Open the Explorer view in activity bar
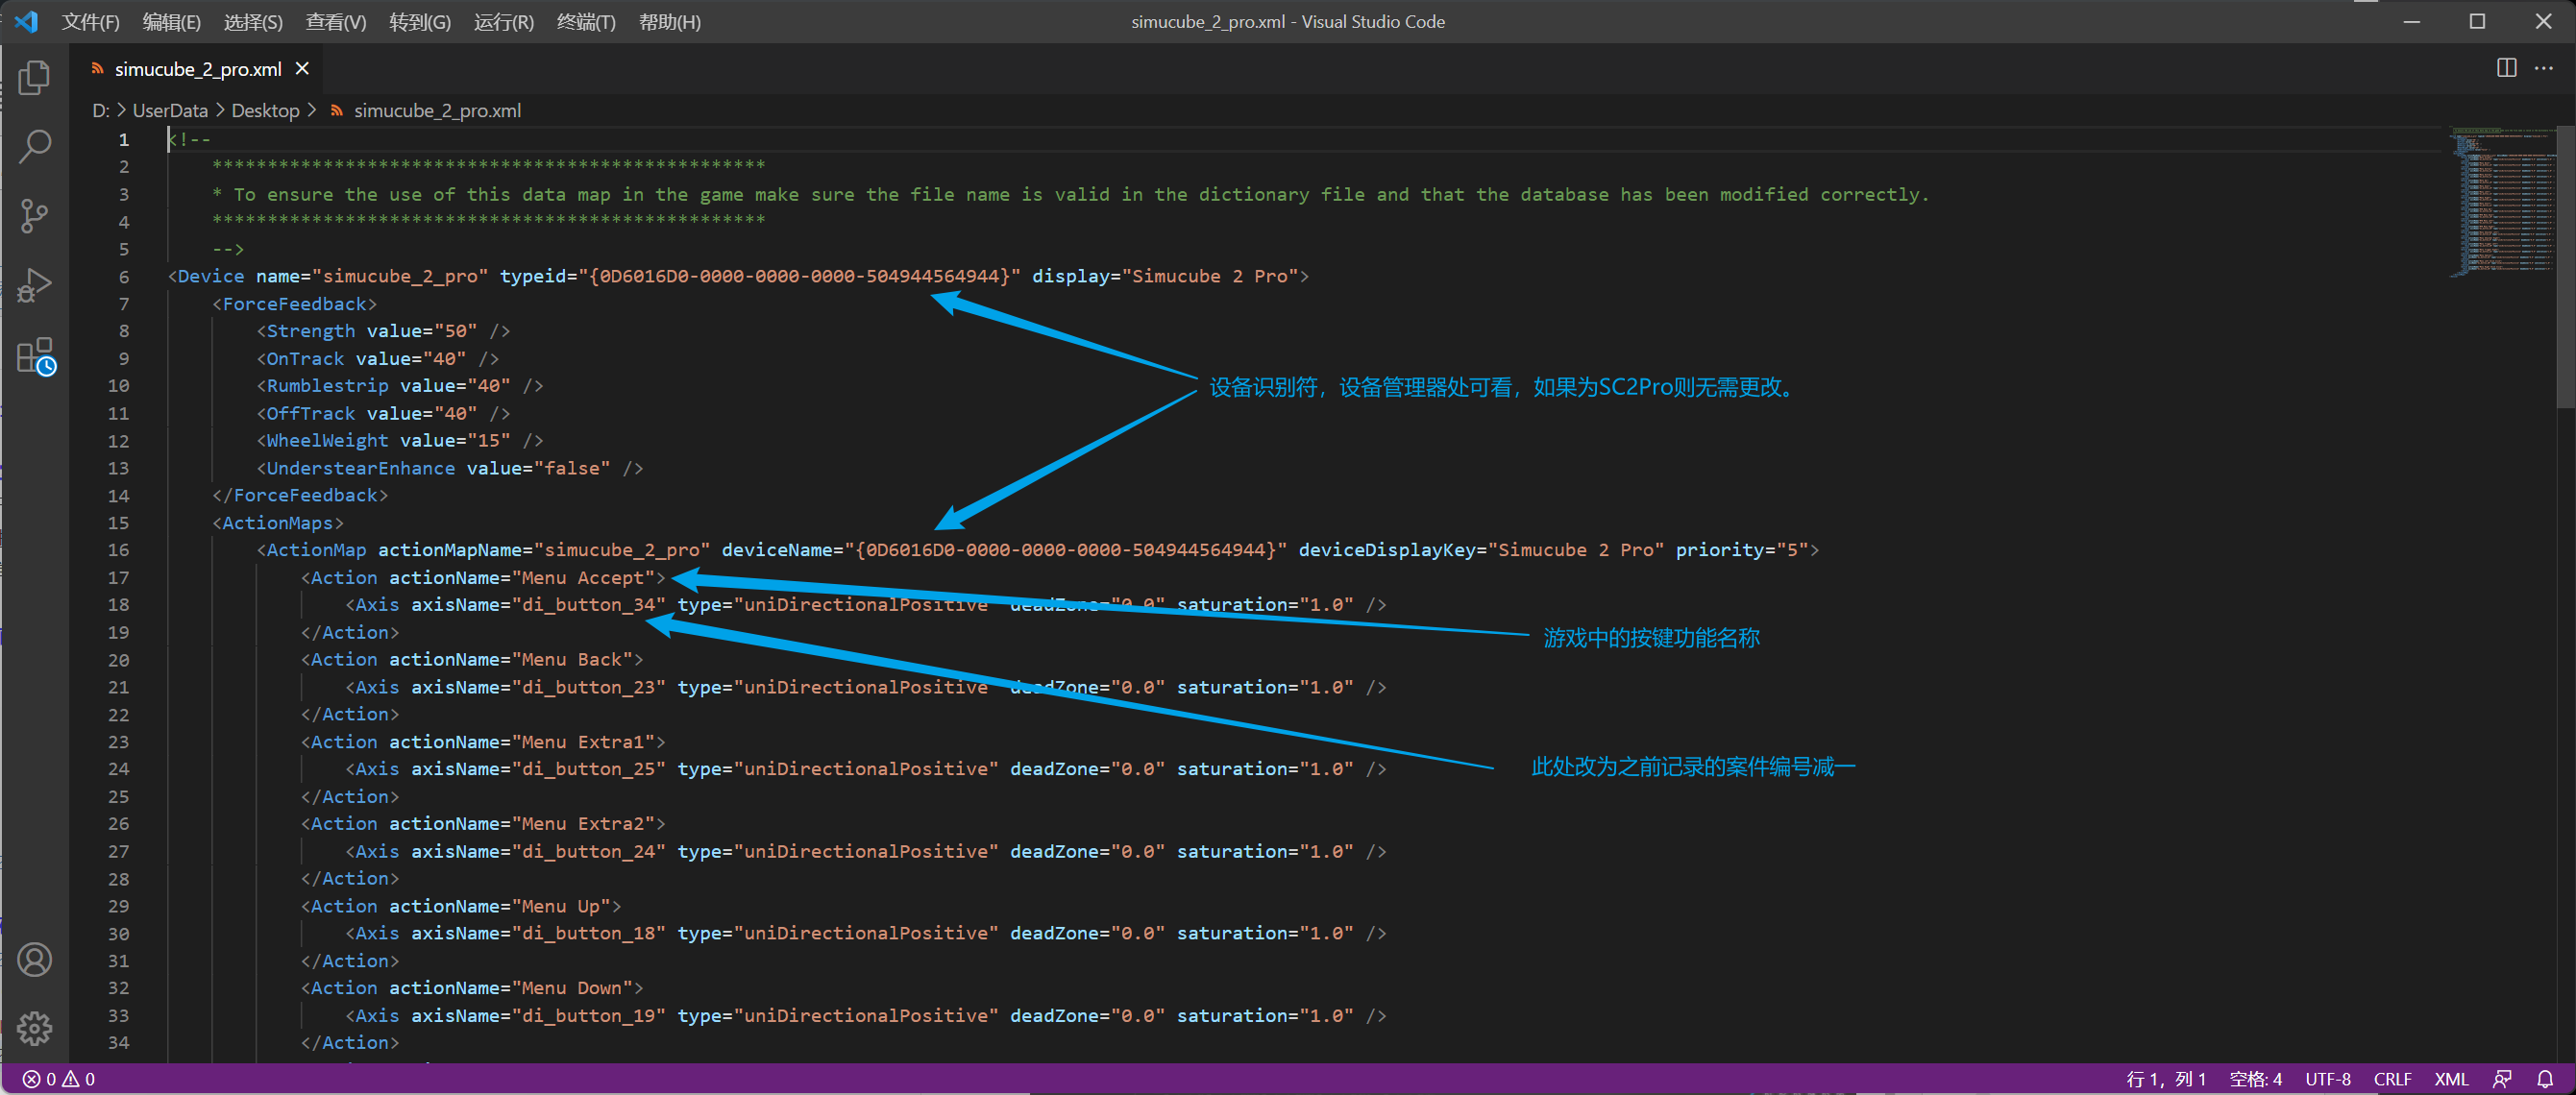The image size is (2576, 1095). pyautogui.click(x=35, y=77)
